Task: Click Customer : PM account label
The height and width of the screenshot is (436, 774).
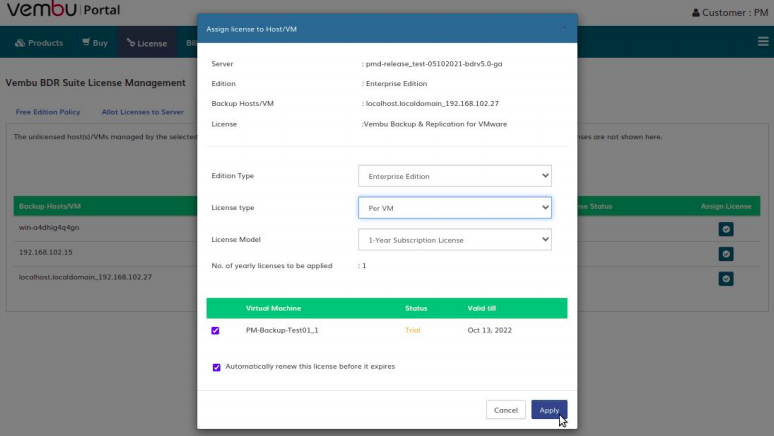Action: coord(735,13)
